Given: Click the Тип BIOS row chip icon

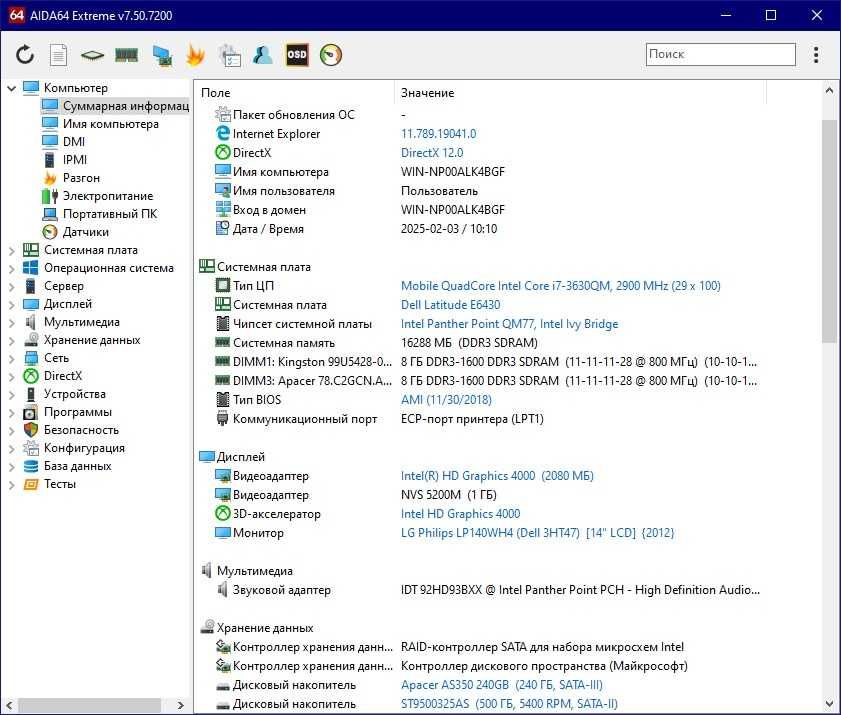Looking at the screenshot, I should pyautogui.click(x=223, y=400).
